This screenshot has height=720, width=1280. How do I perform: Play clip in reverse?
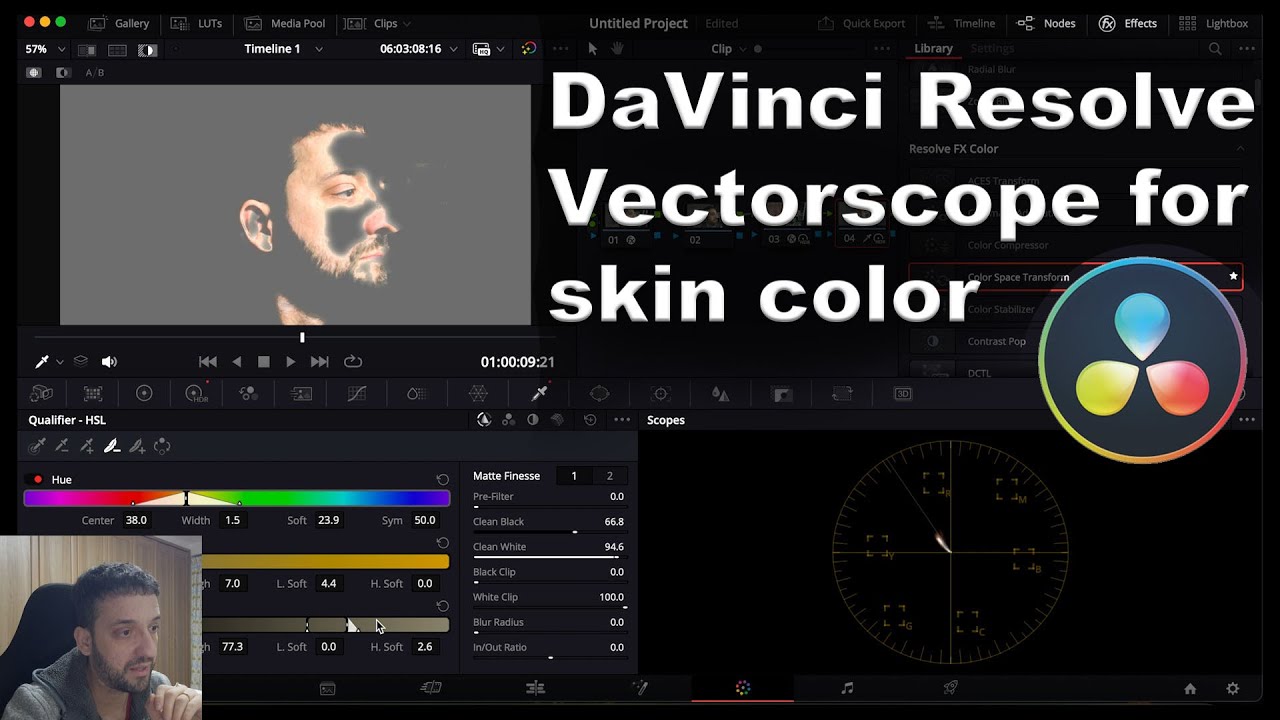click(237, 362)
